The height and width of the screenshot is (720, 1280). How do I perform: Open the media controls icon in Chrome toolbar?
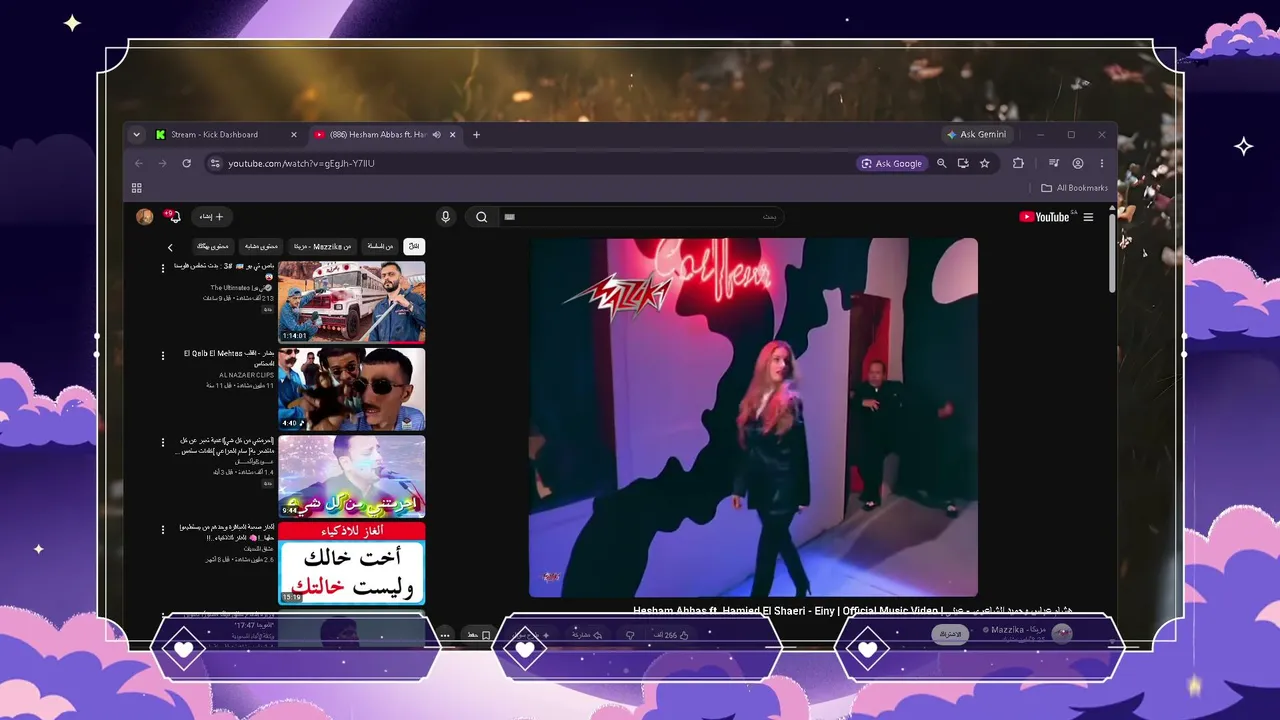[x=1053, y=163]
